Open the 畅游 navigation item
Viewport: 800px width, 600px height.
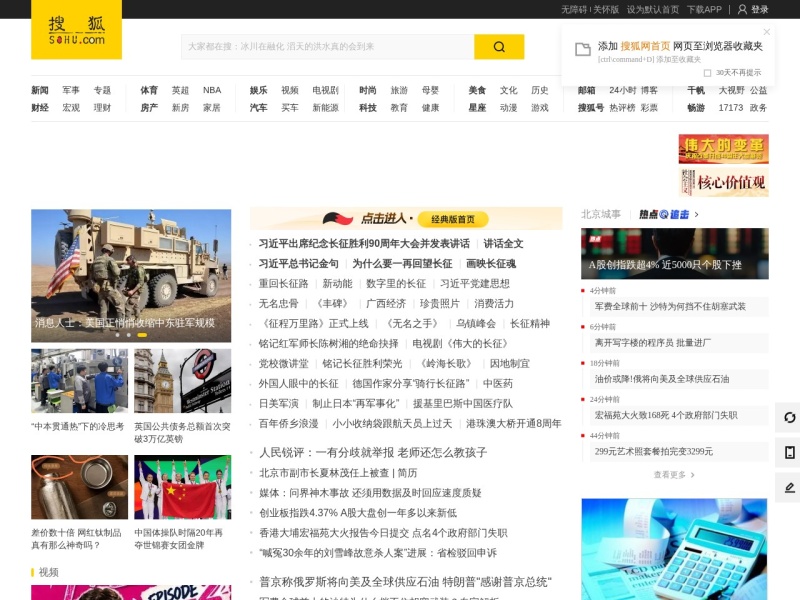pyautogui.click(x=696, y=108)
